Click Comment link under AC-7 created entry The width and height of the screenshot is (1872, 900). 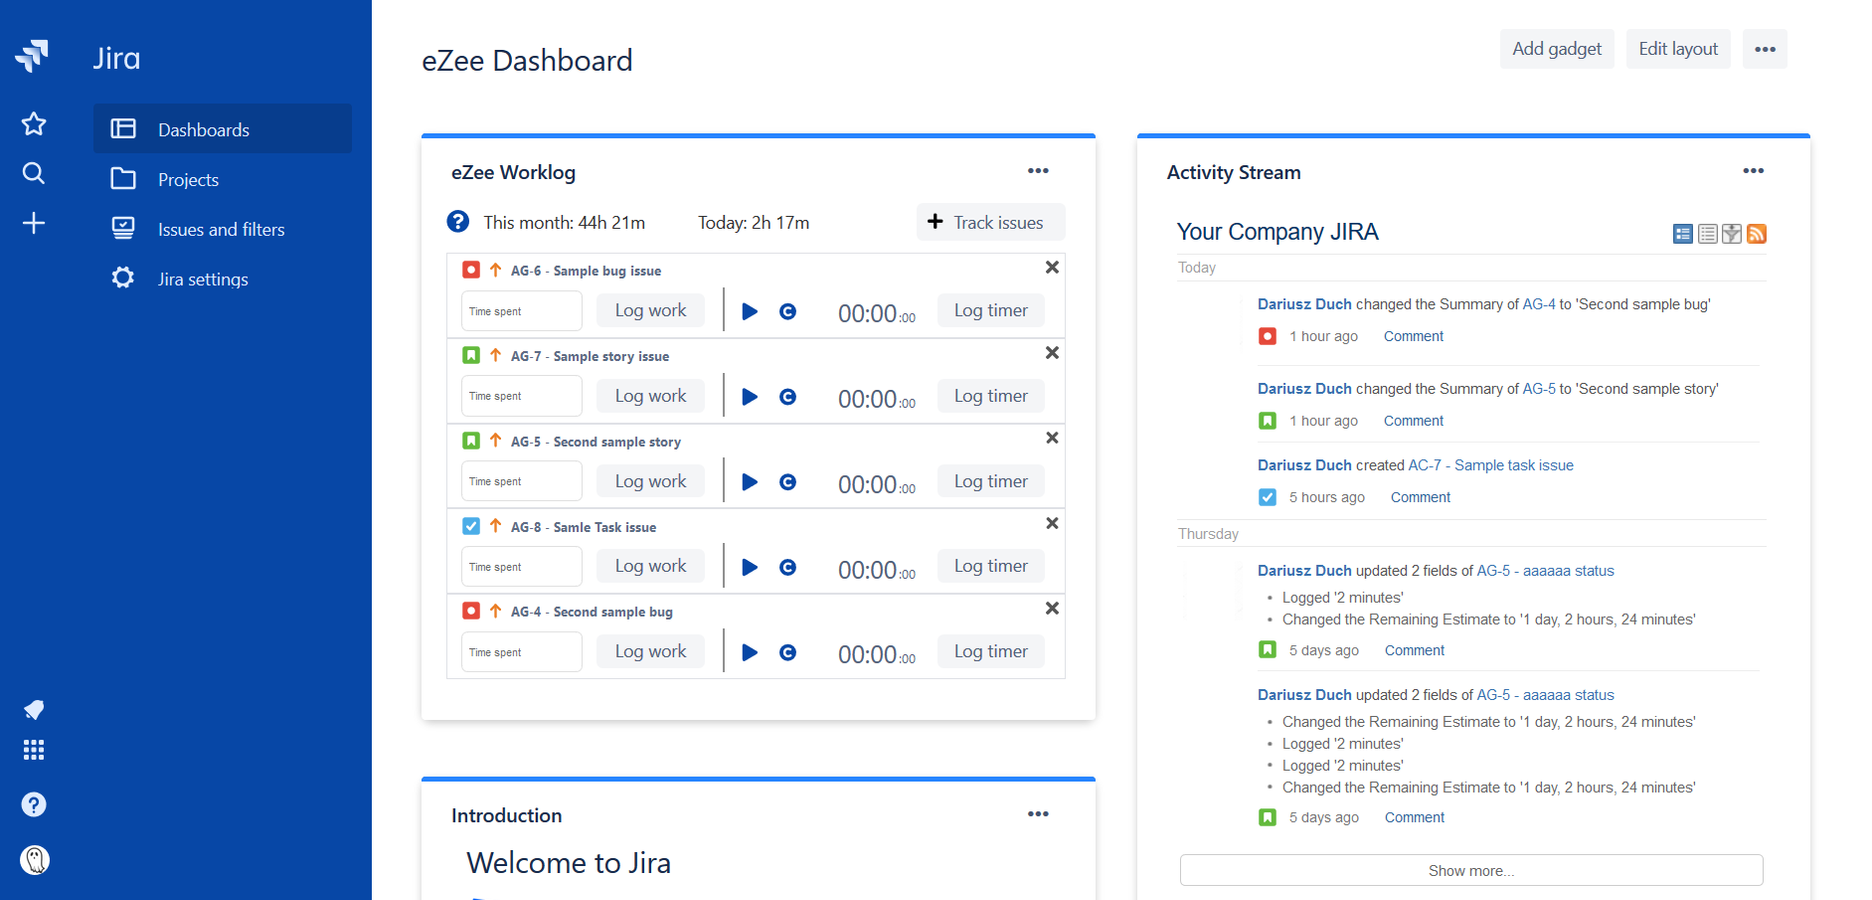1420,498
